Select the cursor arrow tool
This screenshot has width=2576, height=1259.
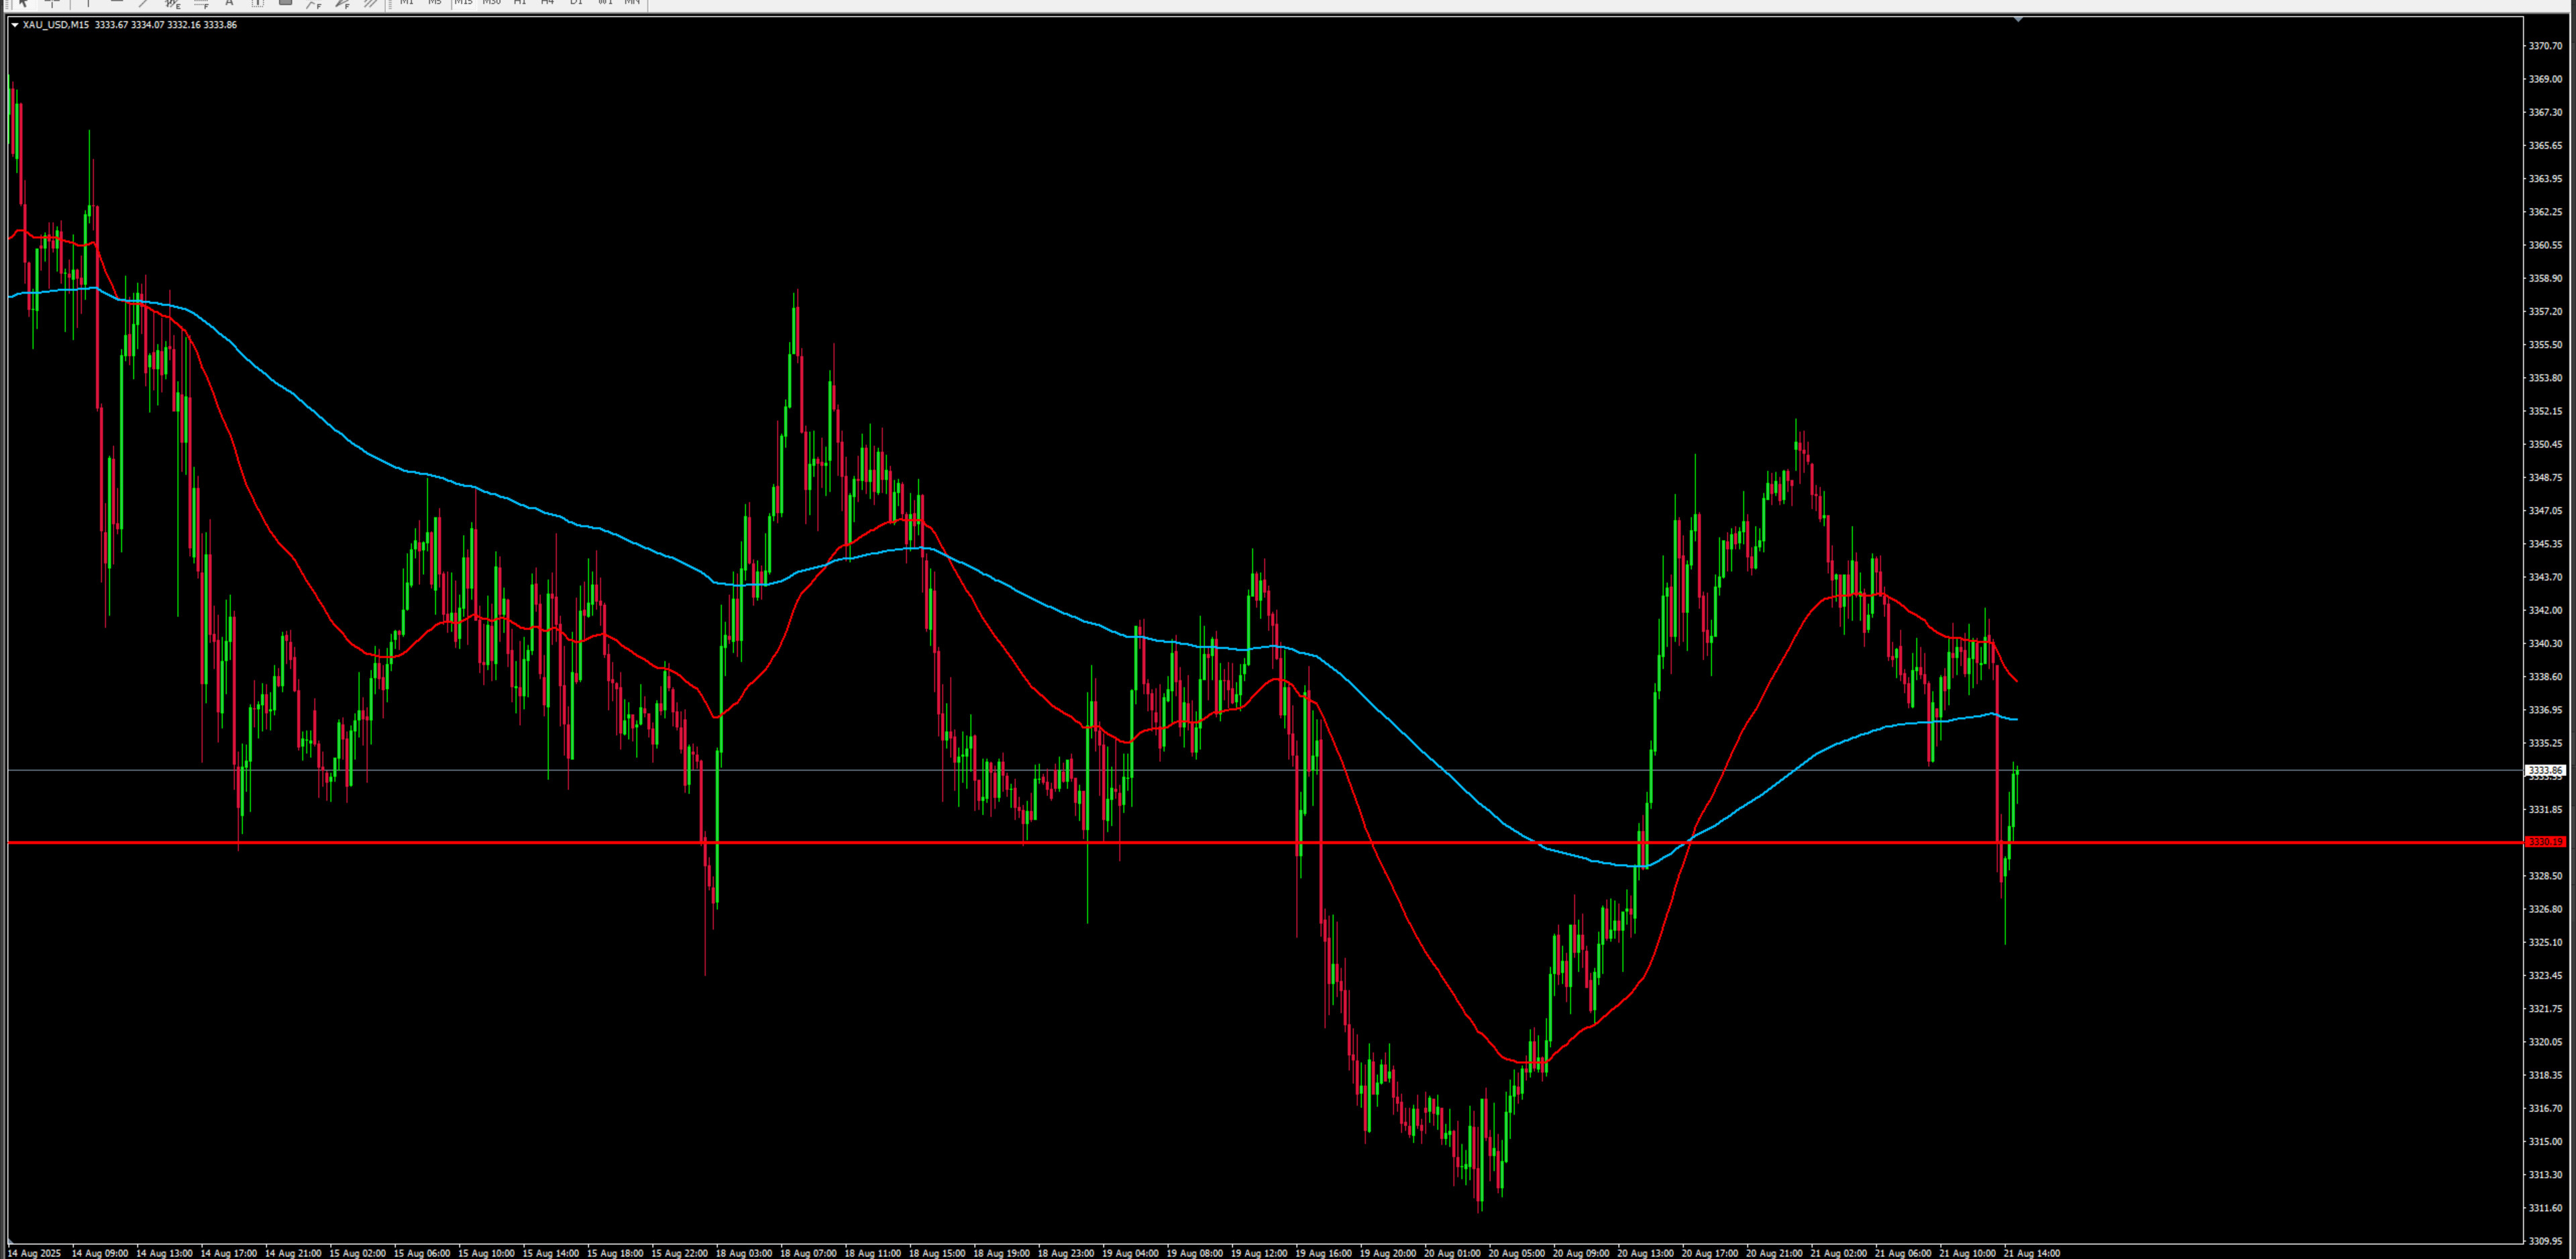tap(24, 4)
